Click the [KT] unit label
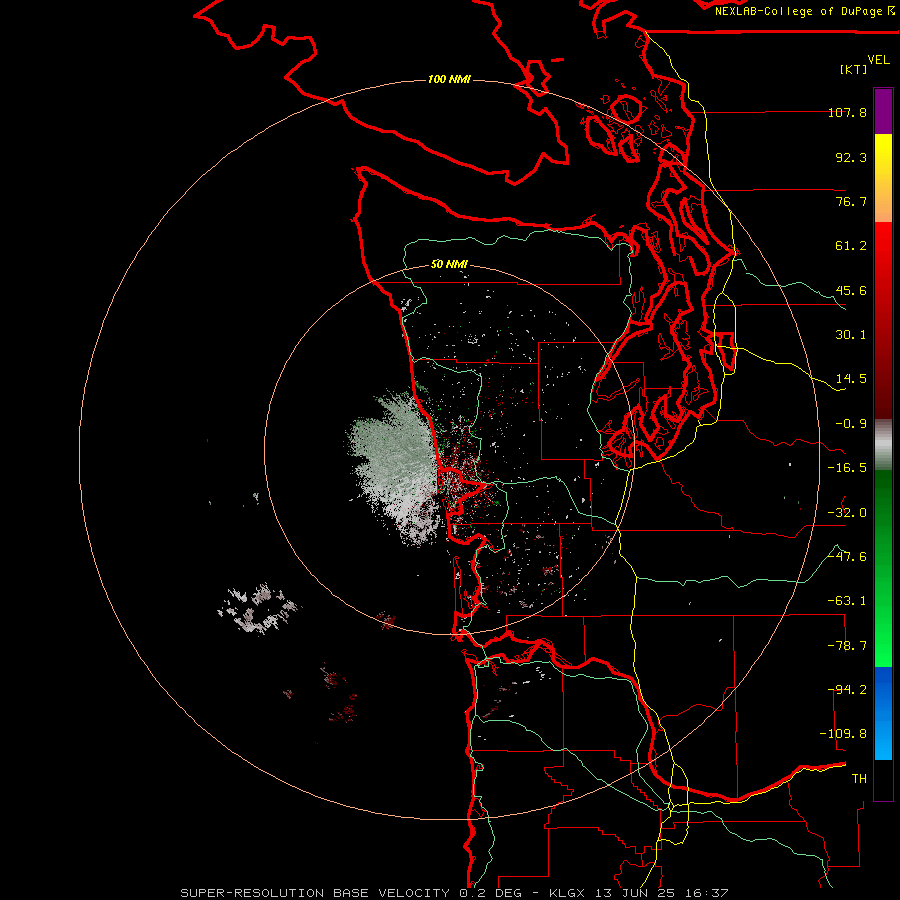The image size is (900, 900). (854, 69)
